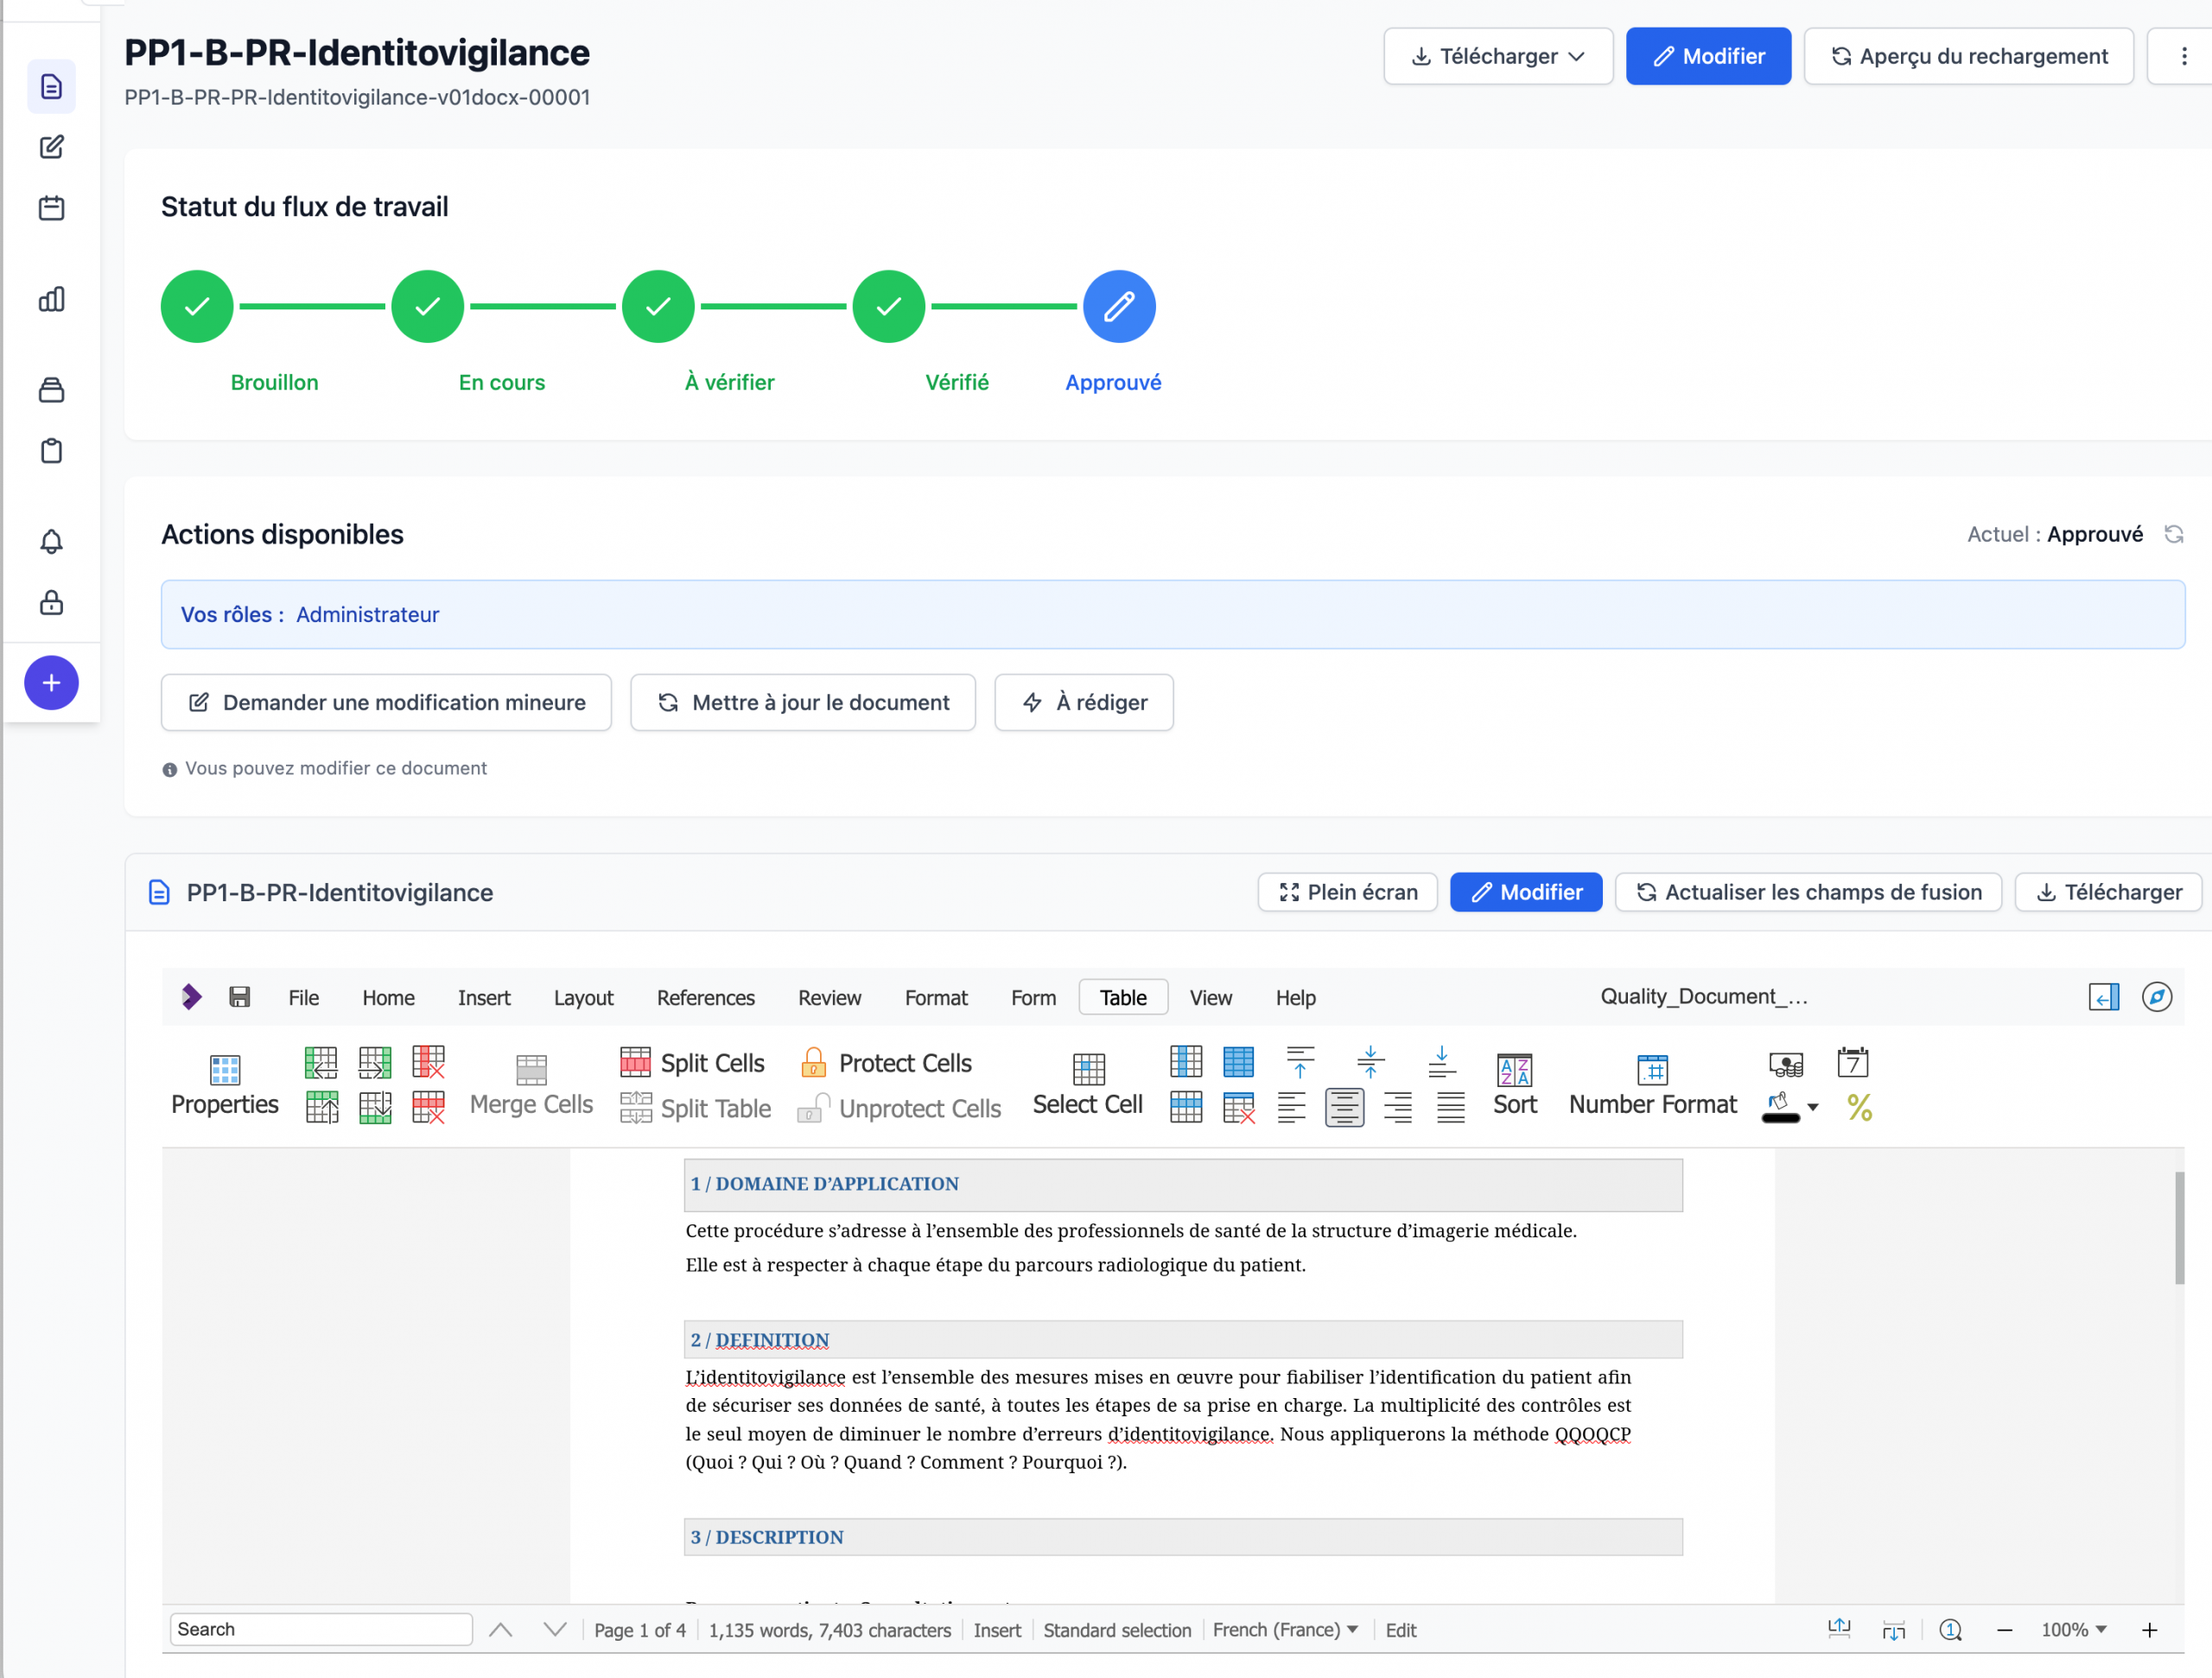Open notifications bell in sidebar
This screenshot has height=1678, width=2212.
click(x=51, y=542)
